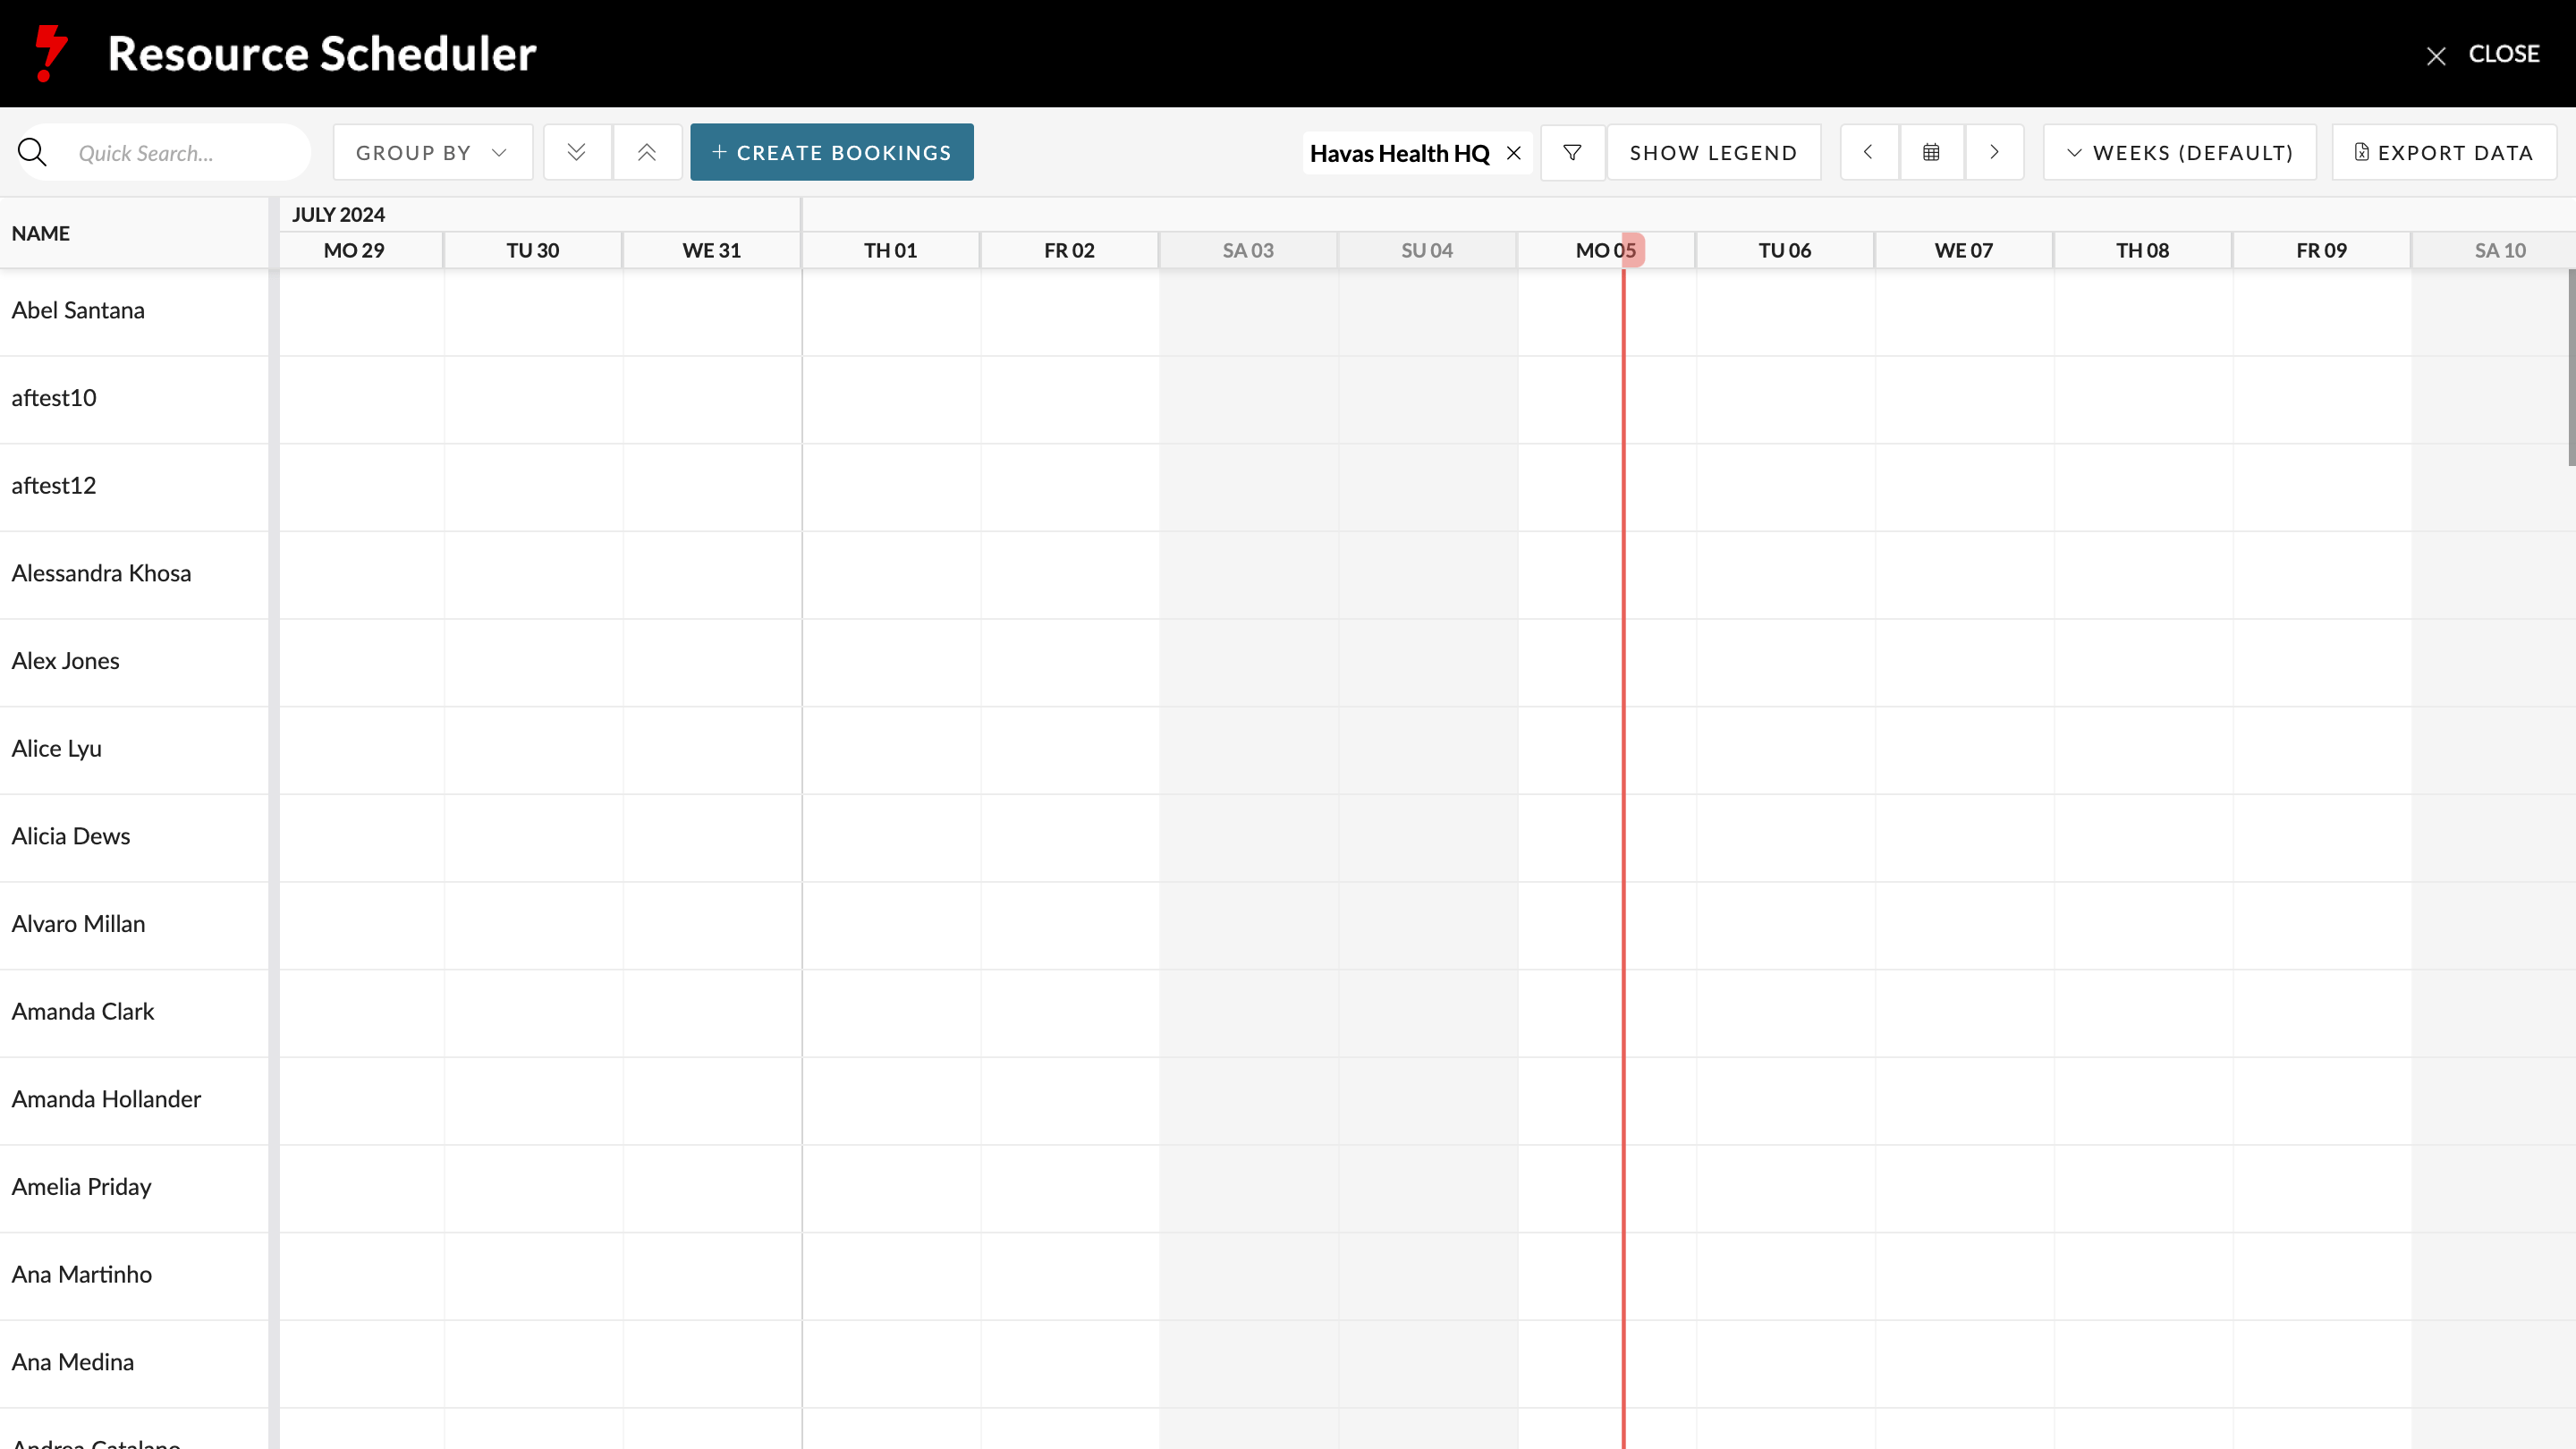The image size is (2576, 1449).
Task: Click the TH 01 day header
Action: [890, 250]
